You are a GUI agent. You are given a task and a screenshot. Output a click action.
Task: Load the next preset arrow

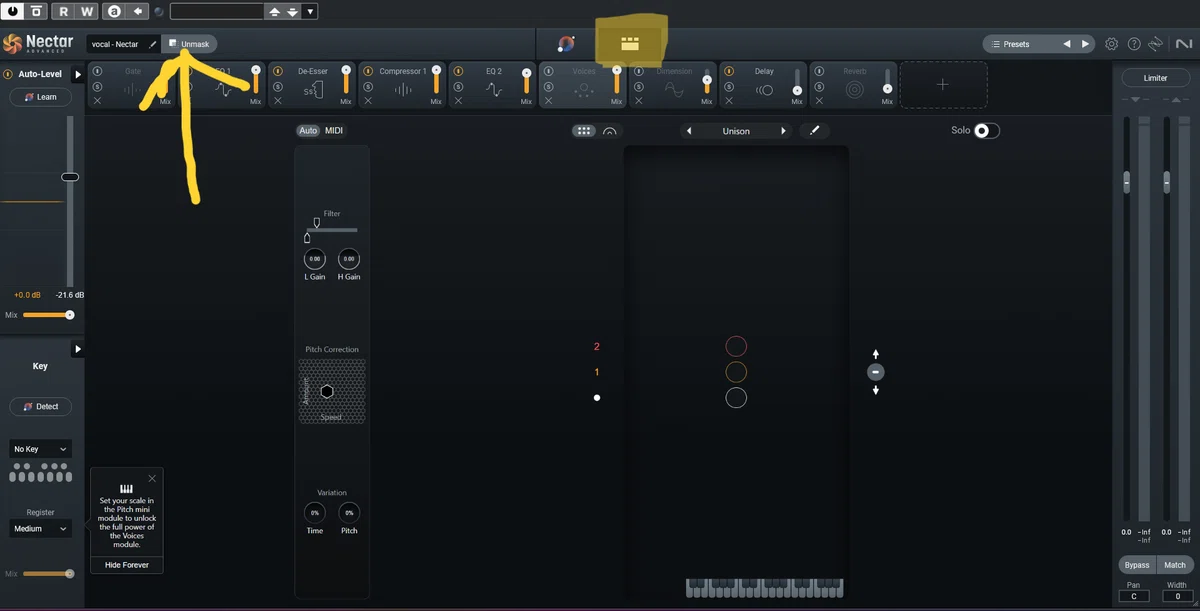(x=1085, y=44)
